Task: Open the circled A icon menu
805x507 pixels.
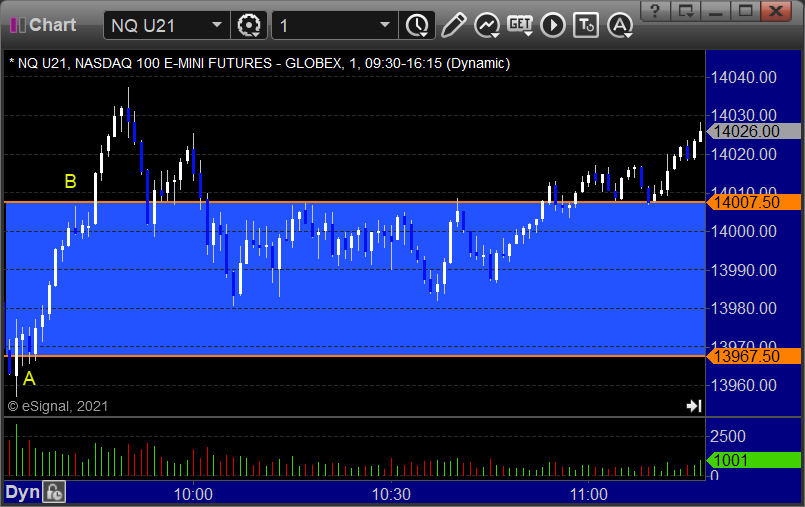Action: 620,25
